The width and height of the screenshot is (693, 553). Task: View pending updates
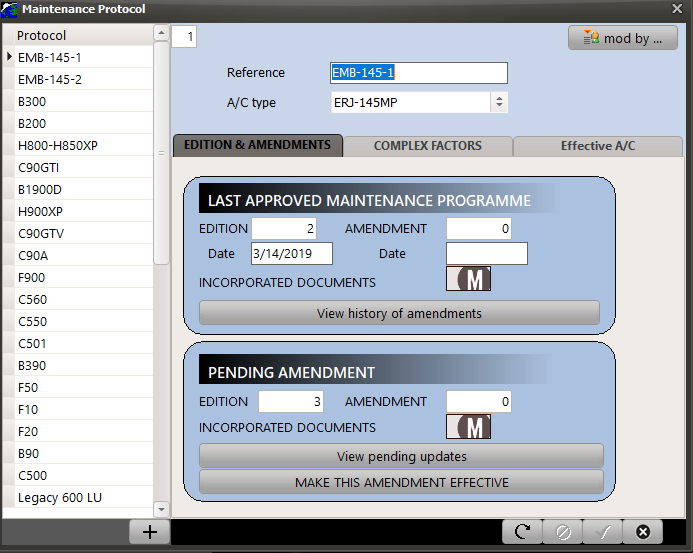401,456
